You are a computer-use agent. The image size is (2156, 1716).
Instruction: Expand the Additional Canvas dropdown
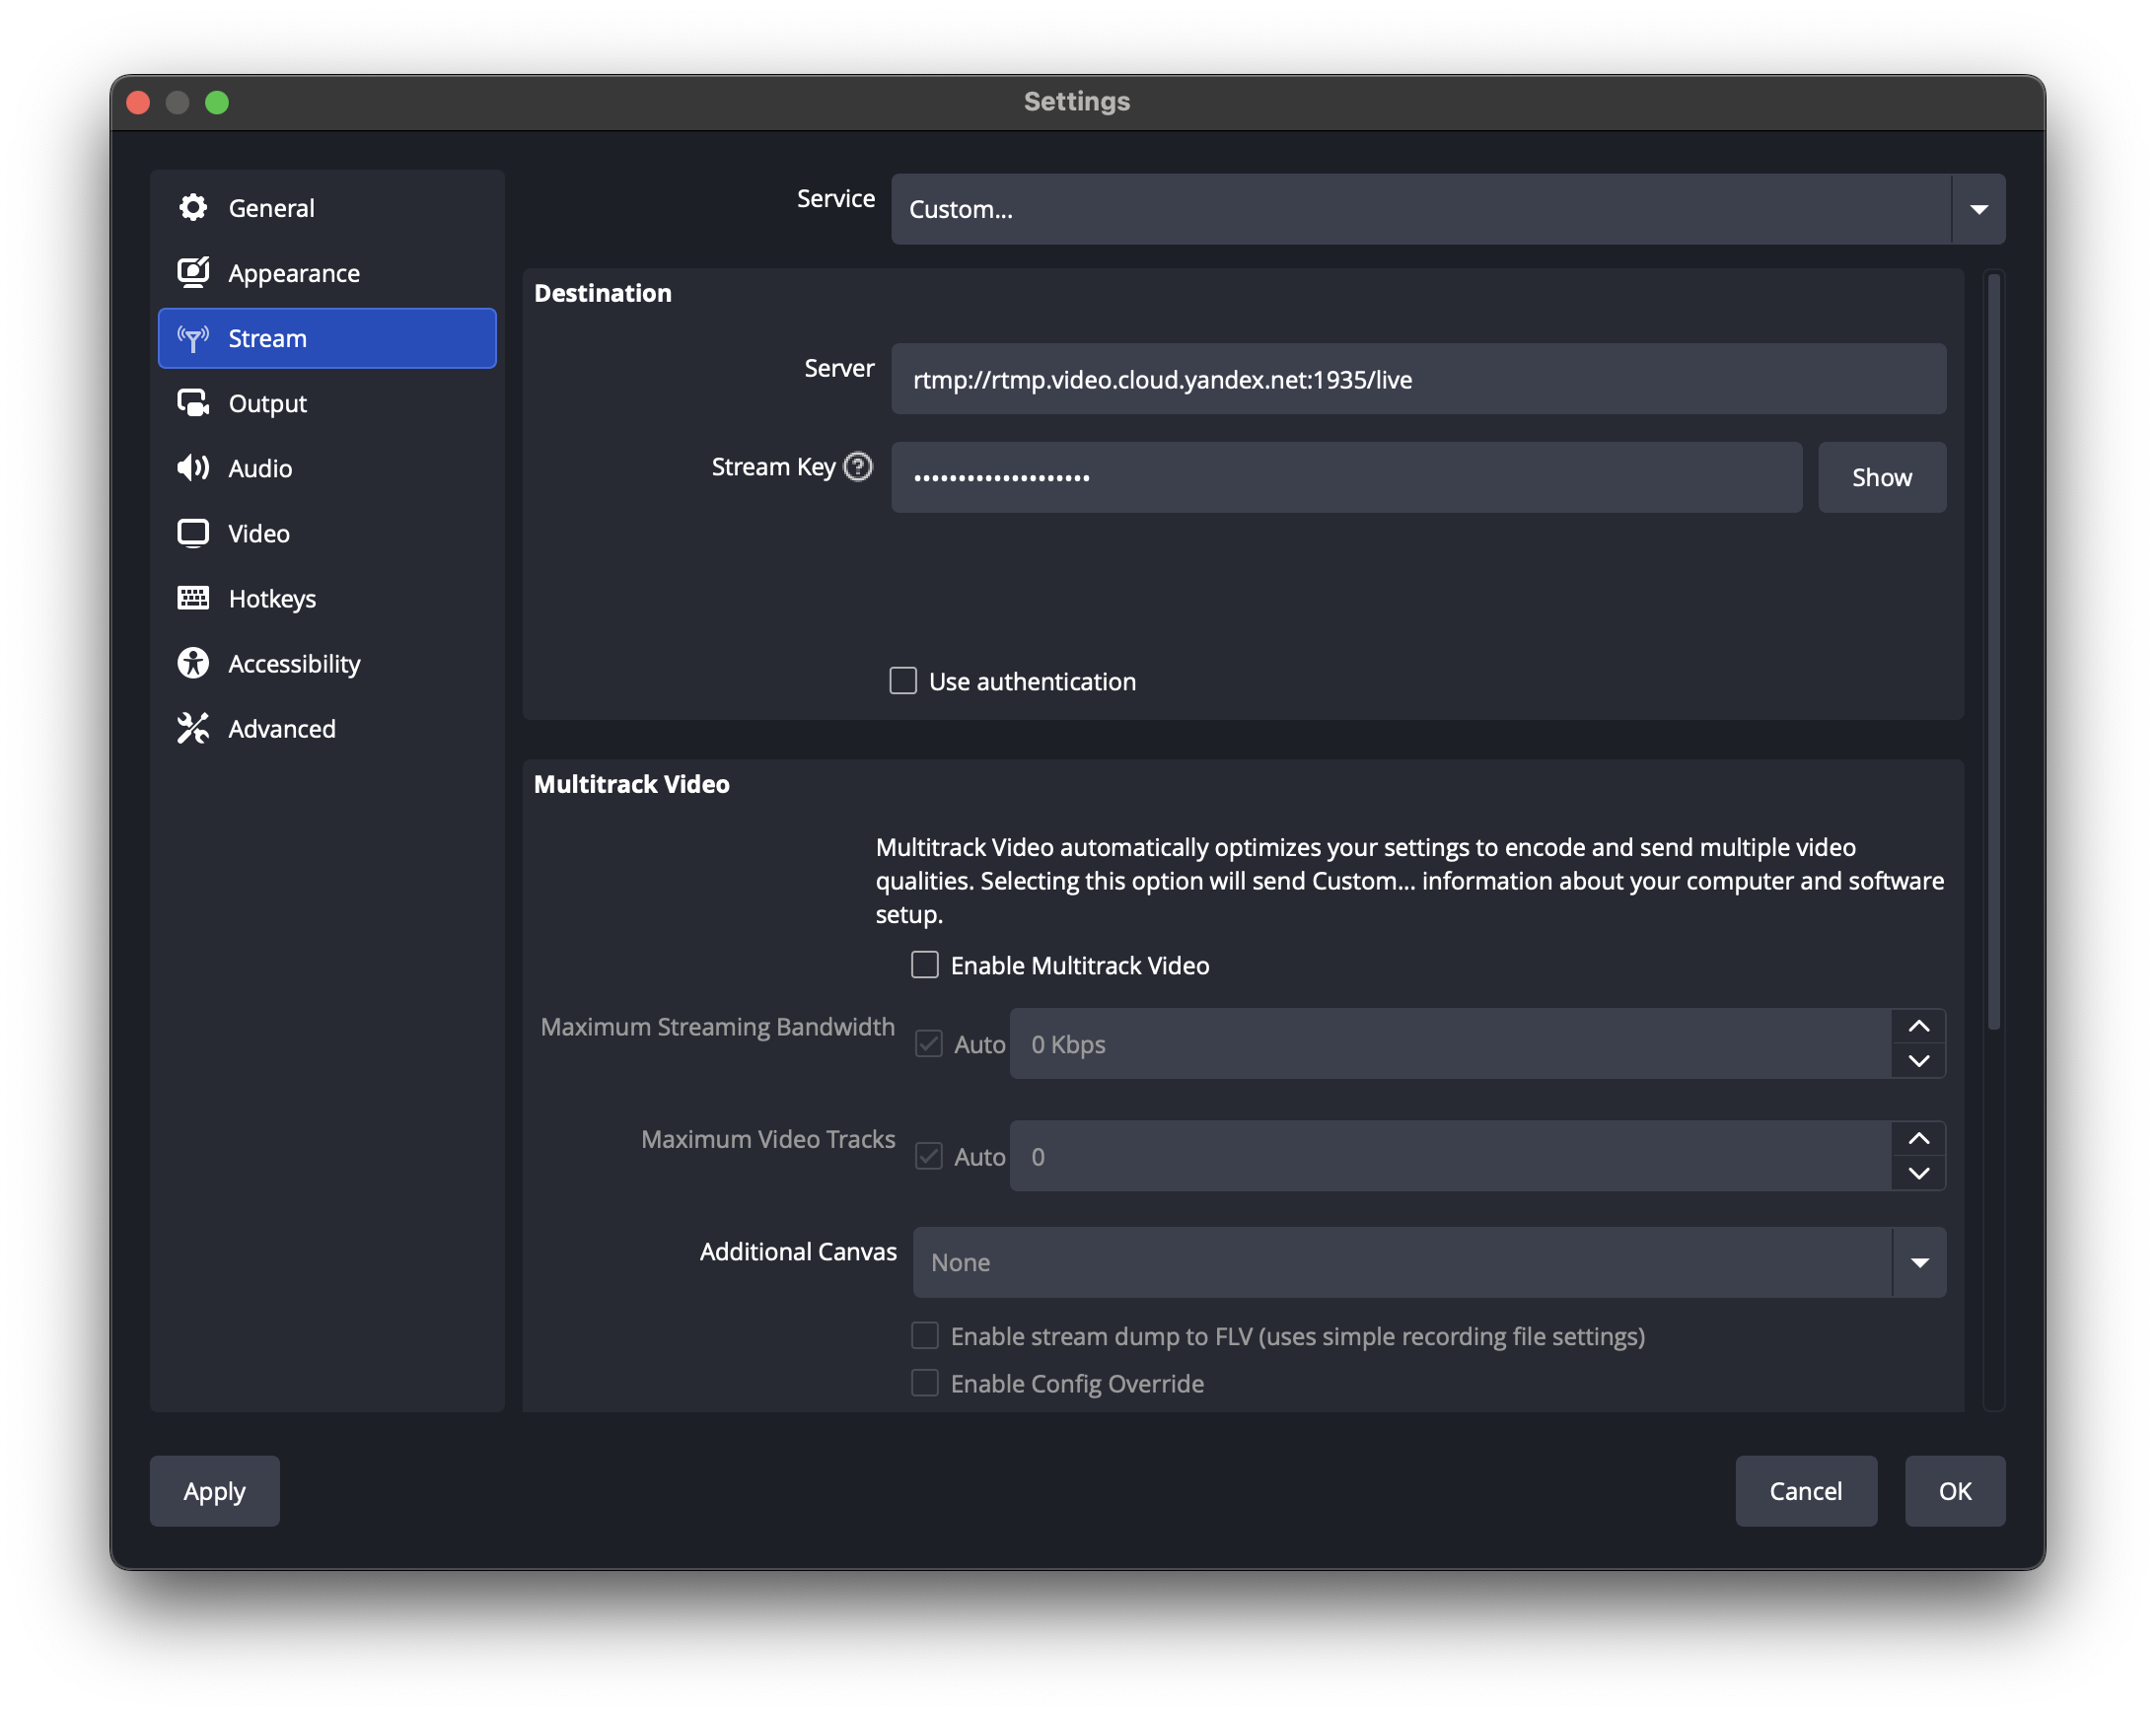pos(1918,1262)
